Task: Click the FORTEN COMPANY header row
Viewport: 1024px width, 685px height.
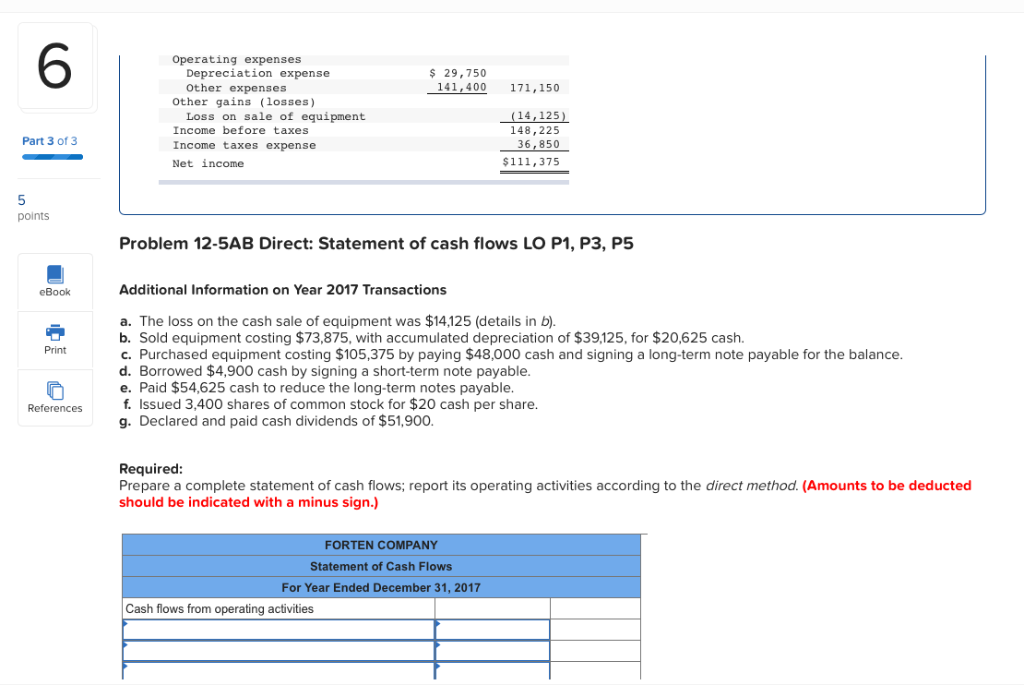Action: [381, 545]
